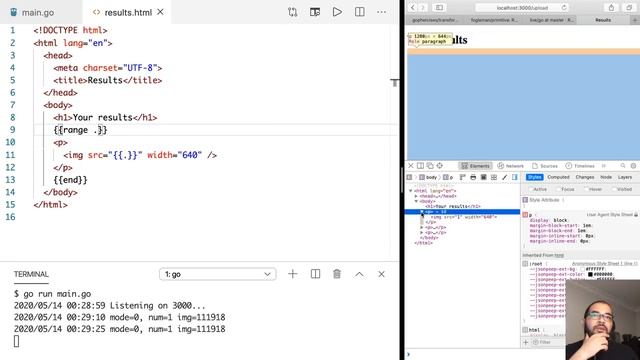The height and width of the screenshot is (360, 640).
Task: Close the results.html editor tab
Action: 160,12
